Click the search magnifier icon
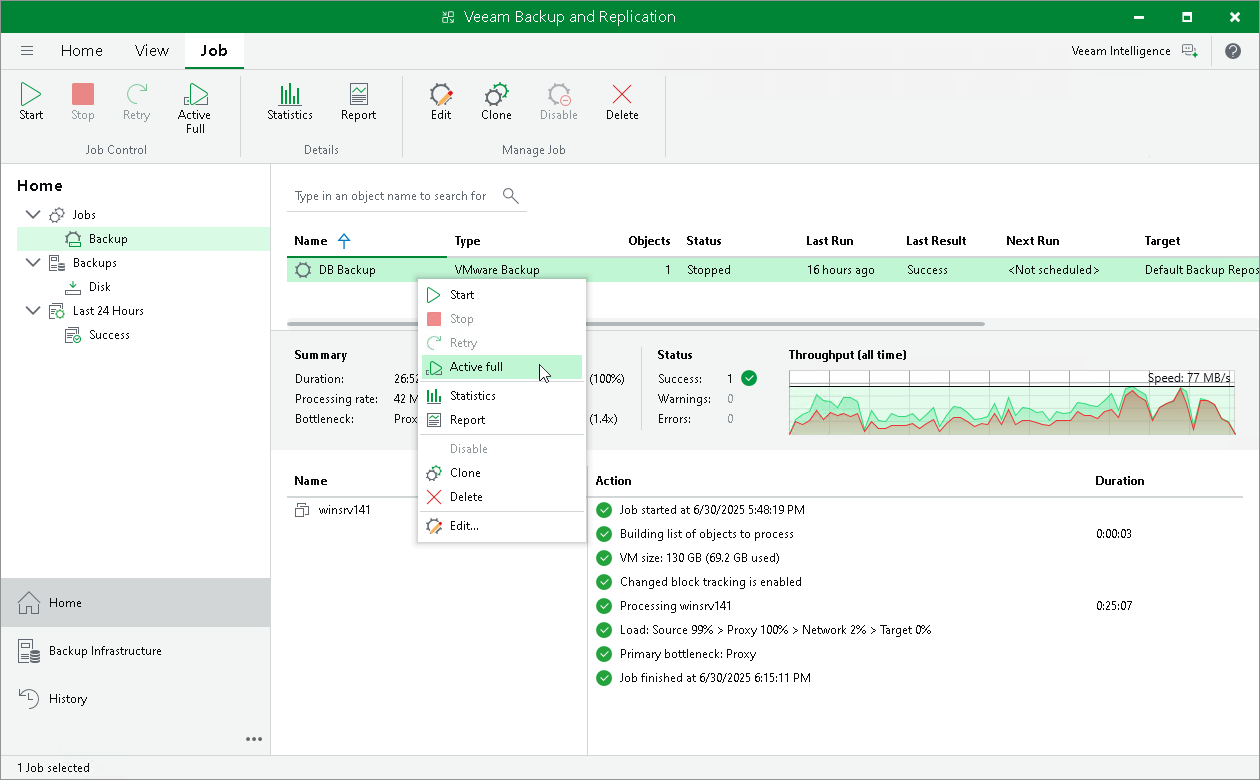The width and height of the screenshot is (1260, 780). (510, 195)
